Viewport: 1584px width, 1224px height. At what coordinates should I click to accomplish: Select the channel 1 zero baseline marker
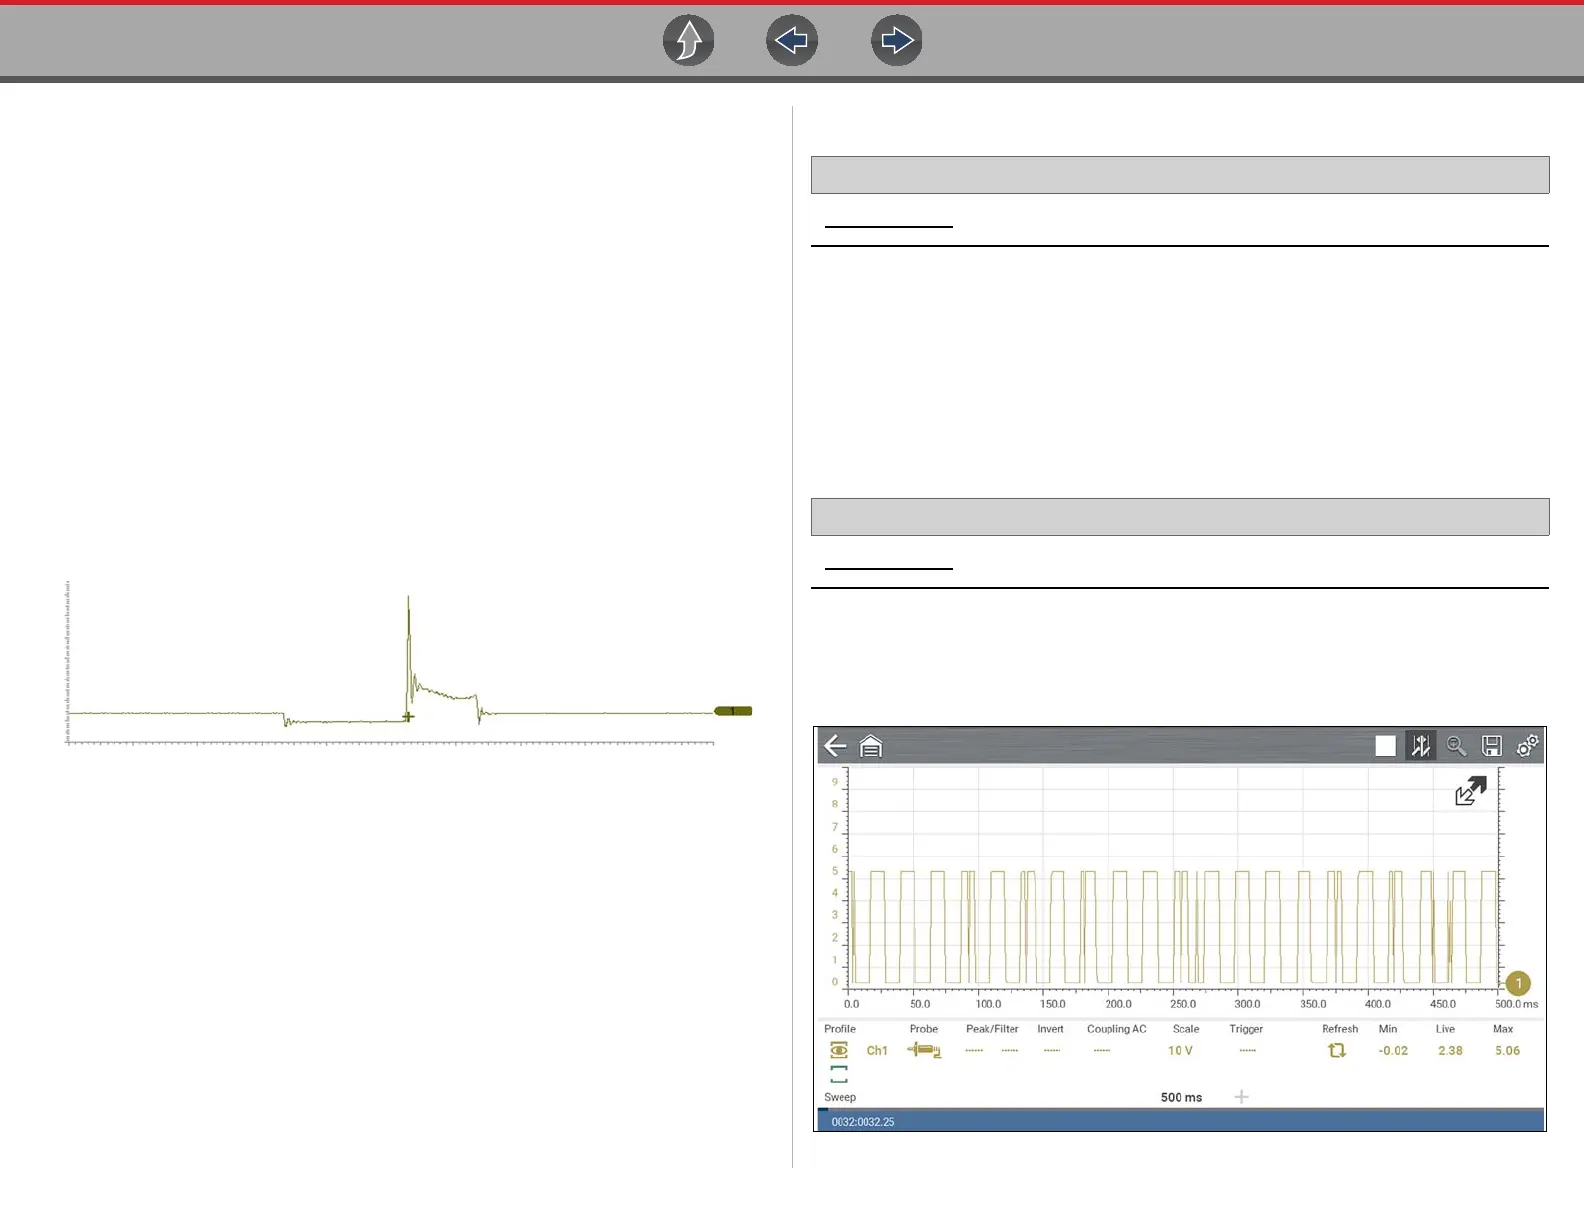[1518, 983]
